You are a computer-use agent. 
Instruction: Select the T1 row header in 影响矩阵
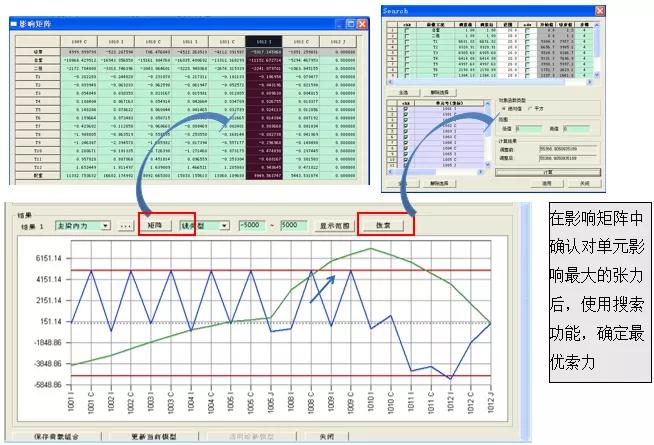(x=38, y=77)
